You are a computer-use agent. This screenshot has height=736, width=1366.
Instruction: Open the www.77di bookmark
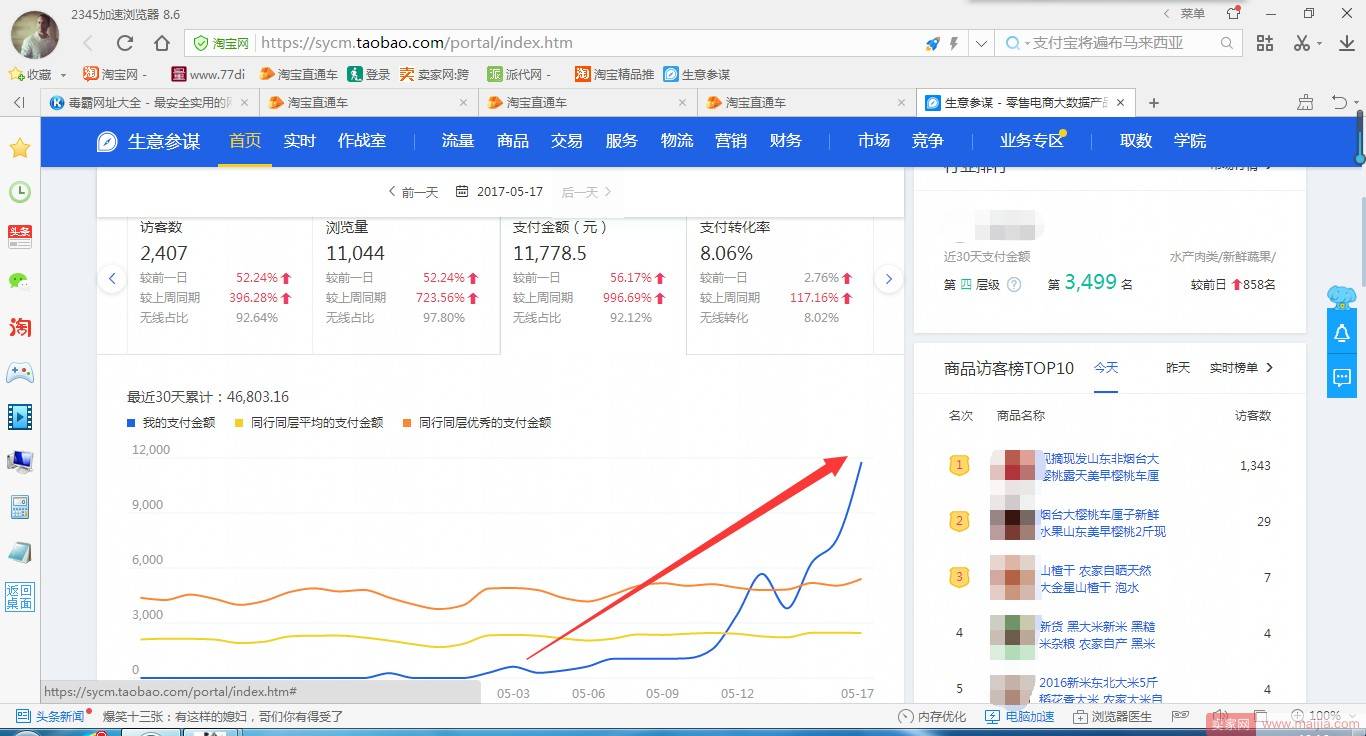(x=208, y=74)
